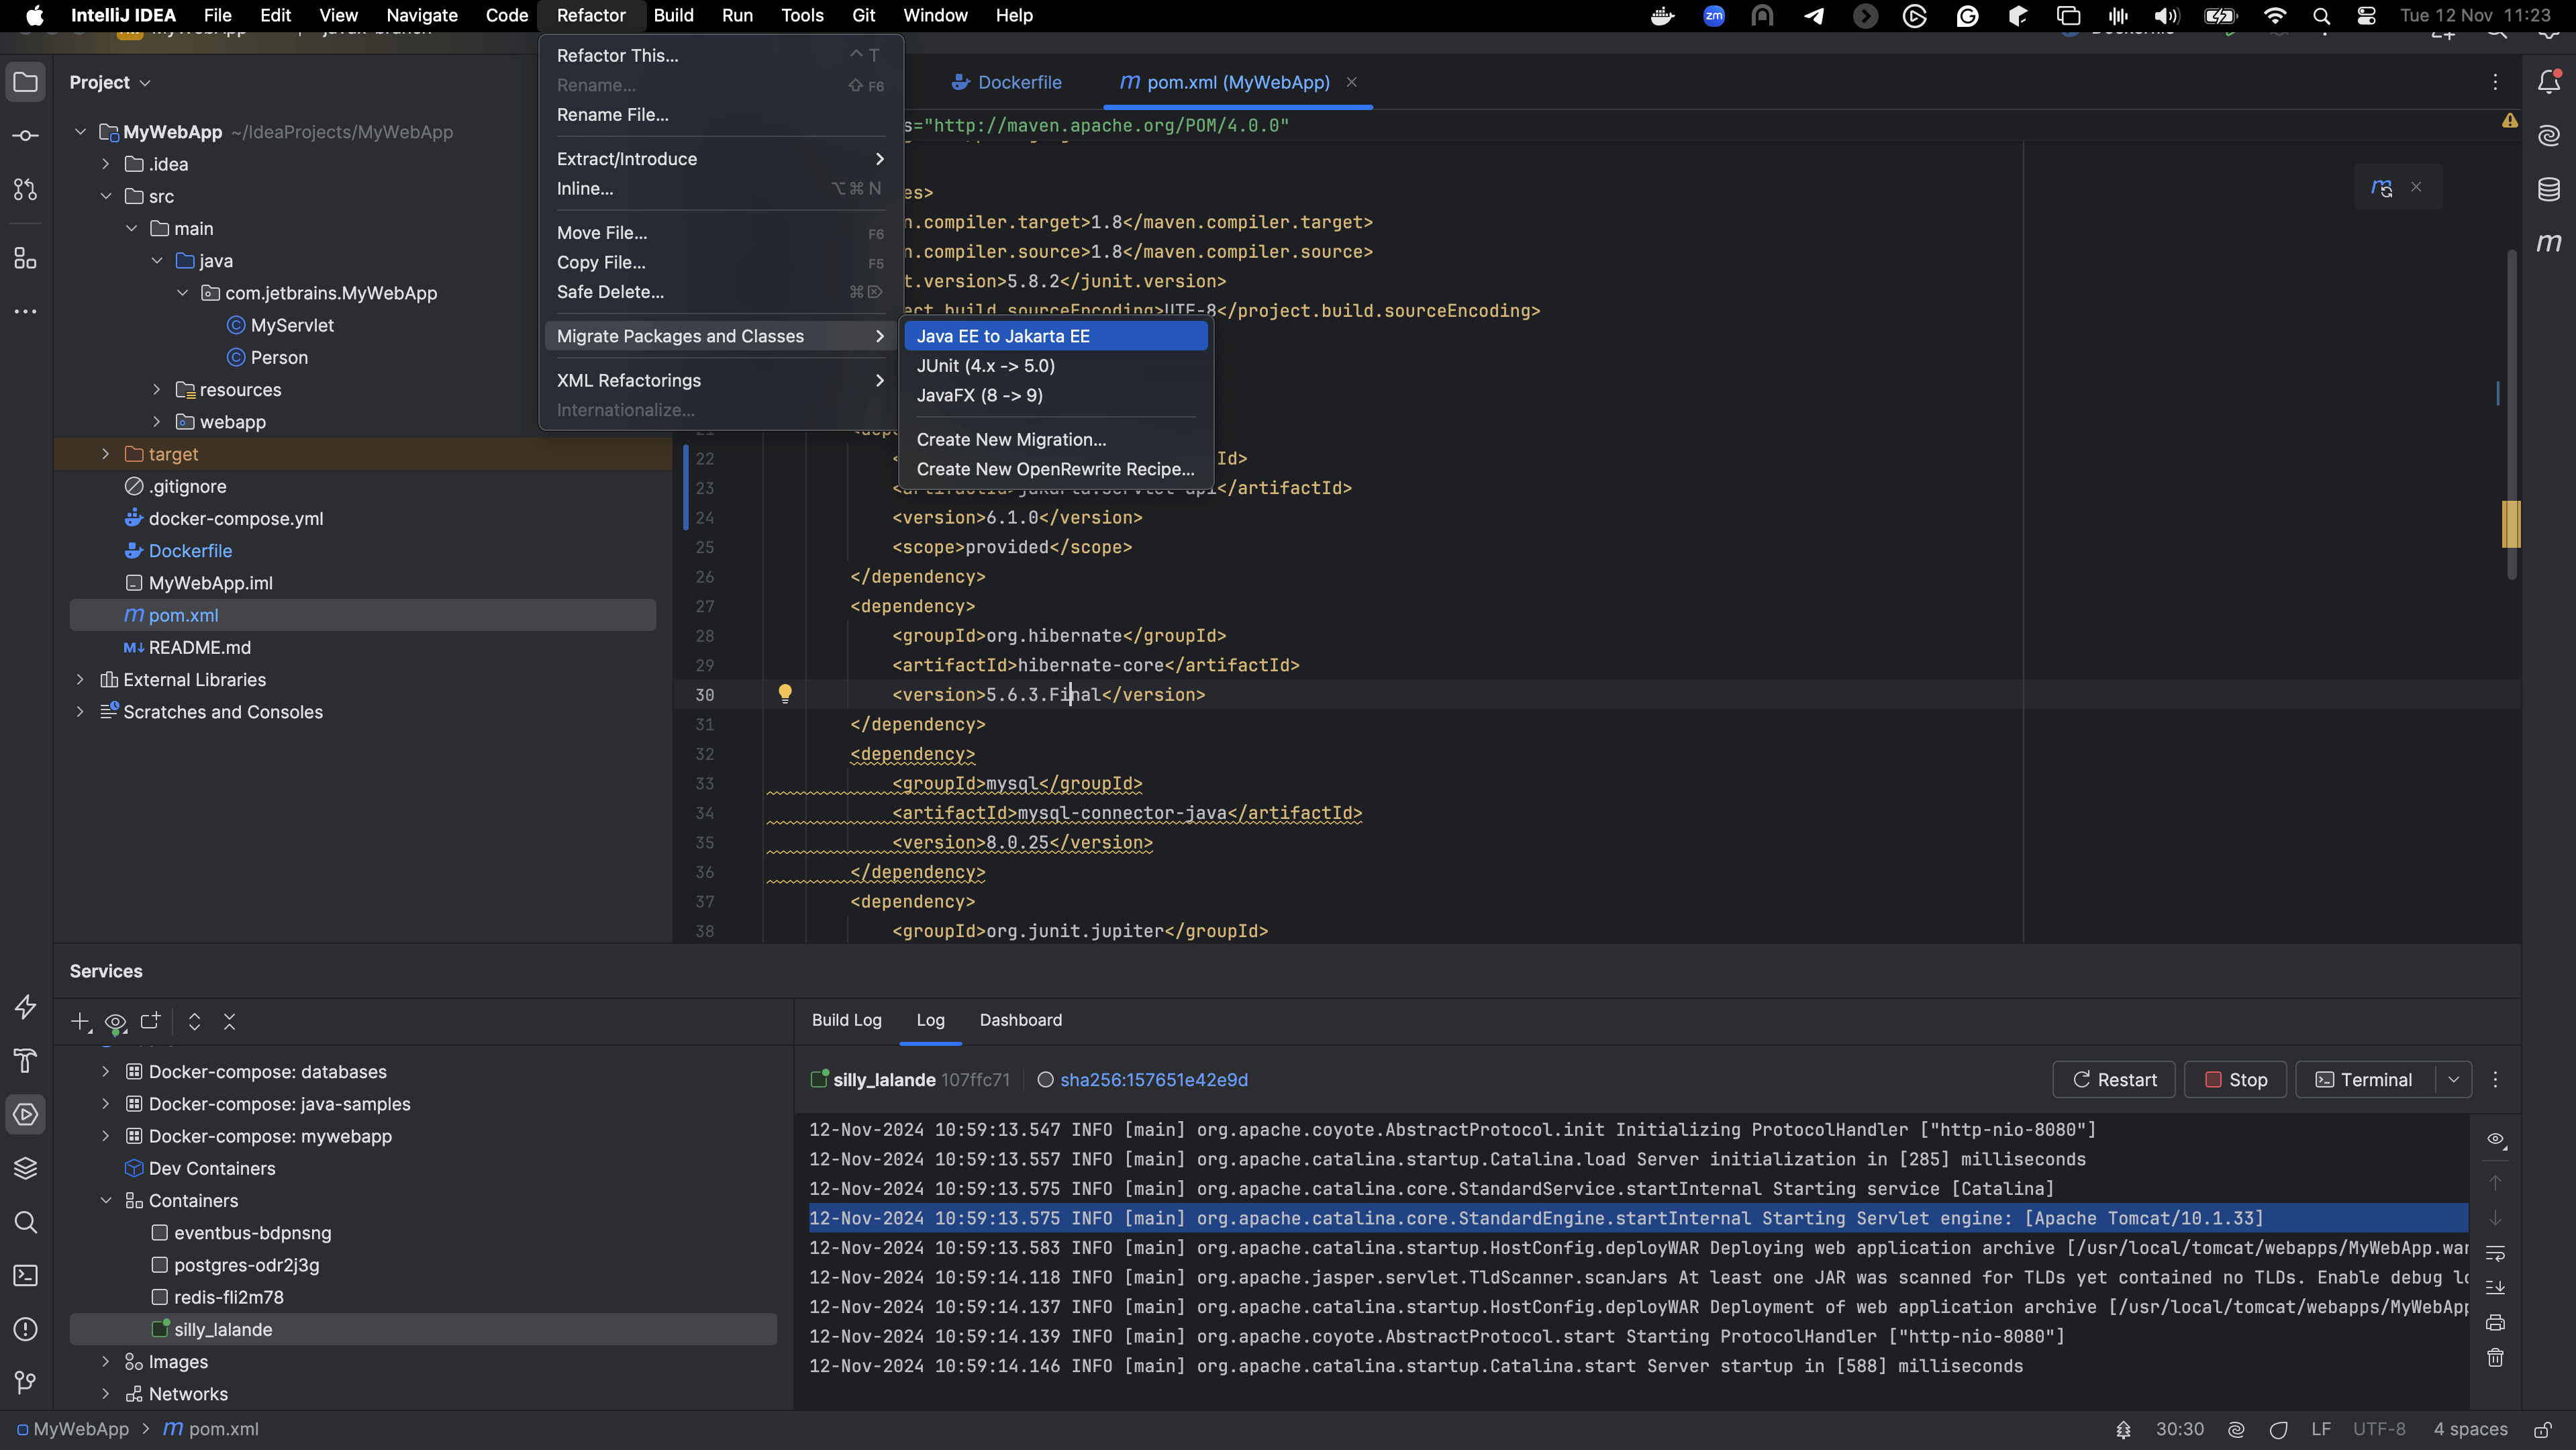Expand the target folder in the project tree
Screen dimensions: 2576x1450
click(x=106, y=454)
